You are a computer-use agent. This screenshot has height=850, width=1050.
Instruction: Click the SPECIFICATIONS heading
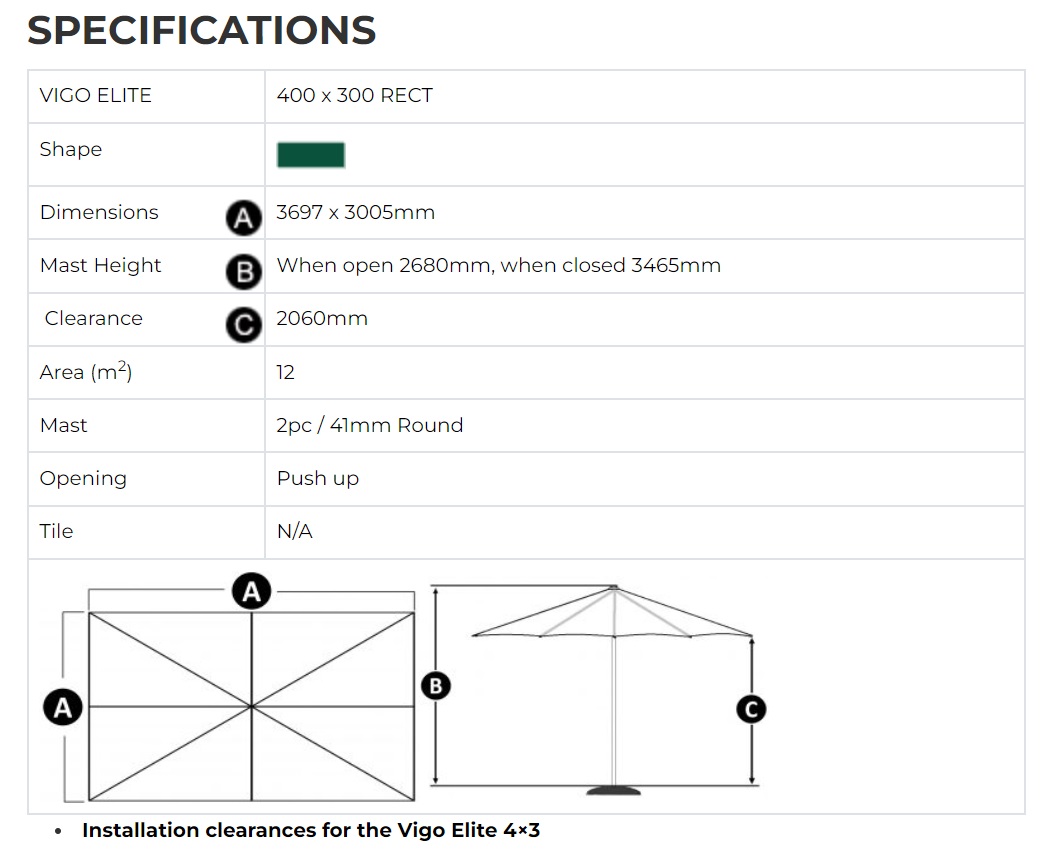tap(202, 31)
